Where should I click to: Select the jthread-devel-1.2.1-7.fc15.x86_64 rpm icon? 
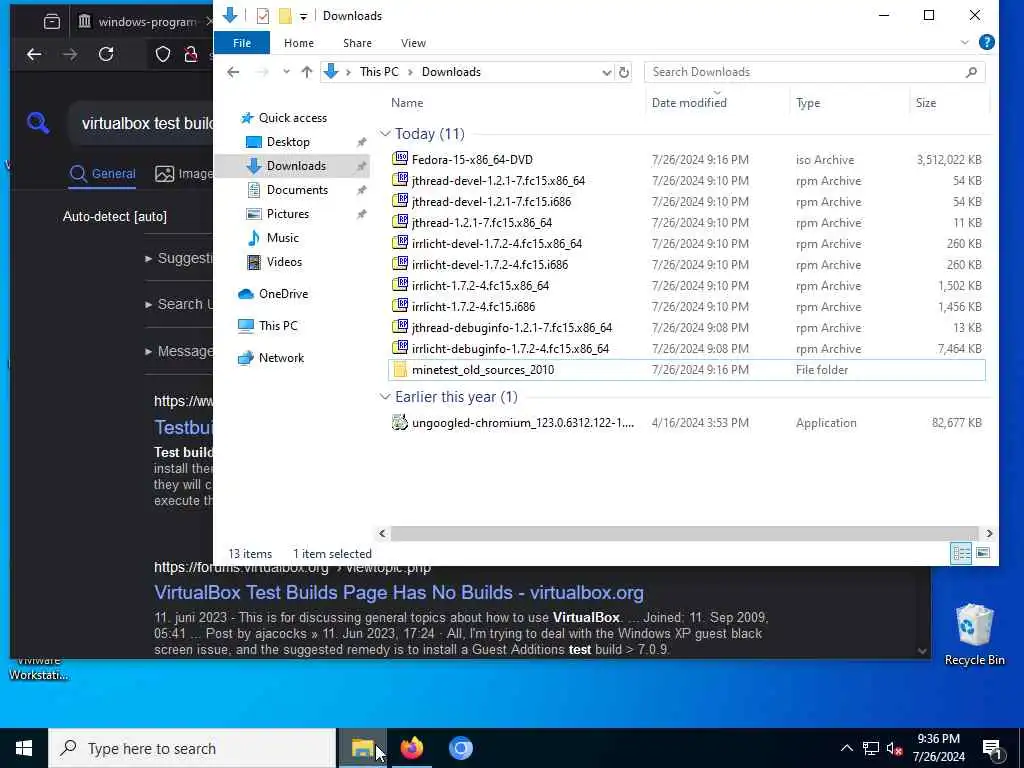pyautogui.click(x=400, y=180)
